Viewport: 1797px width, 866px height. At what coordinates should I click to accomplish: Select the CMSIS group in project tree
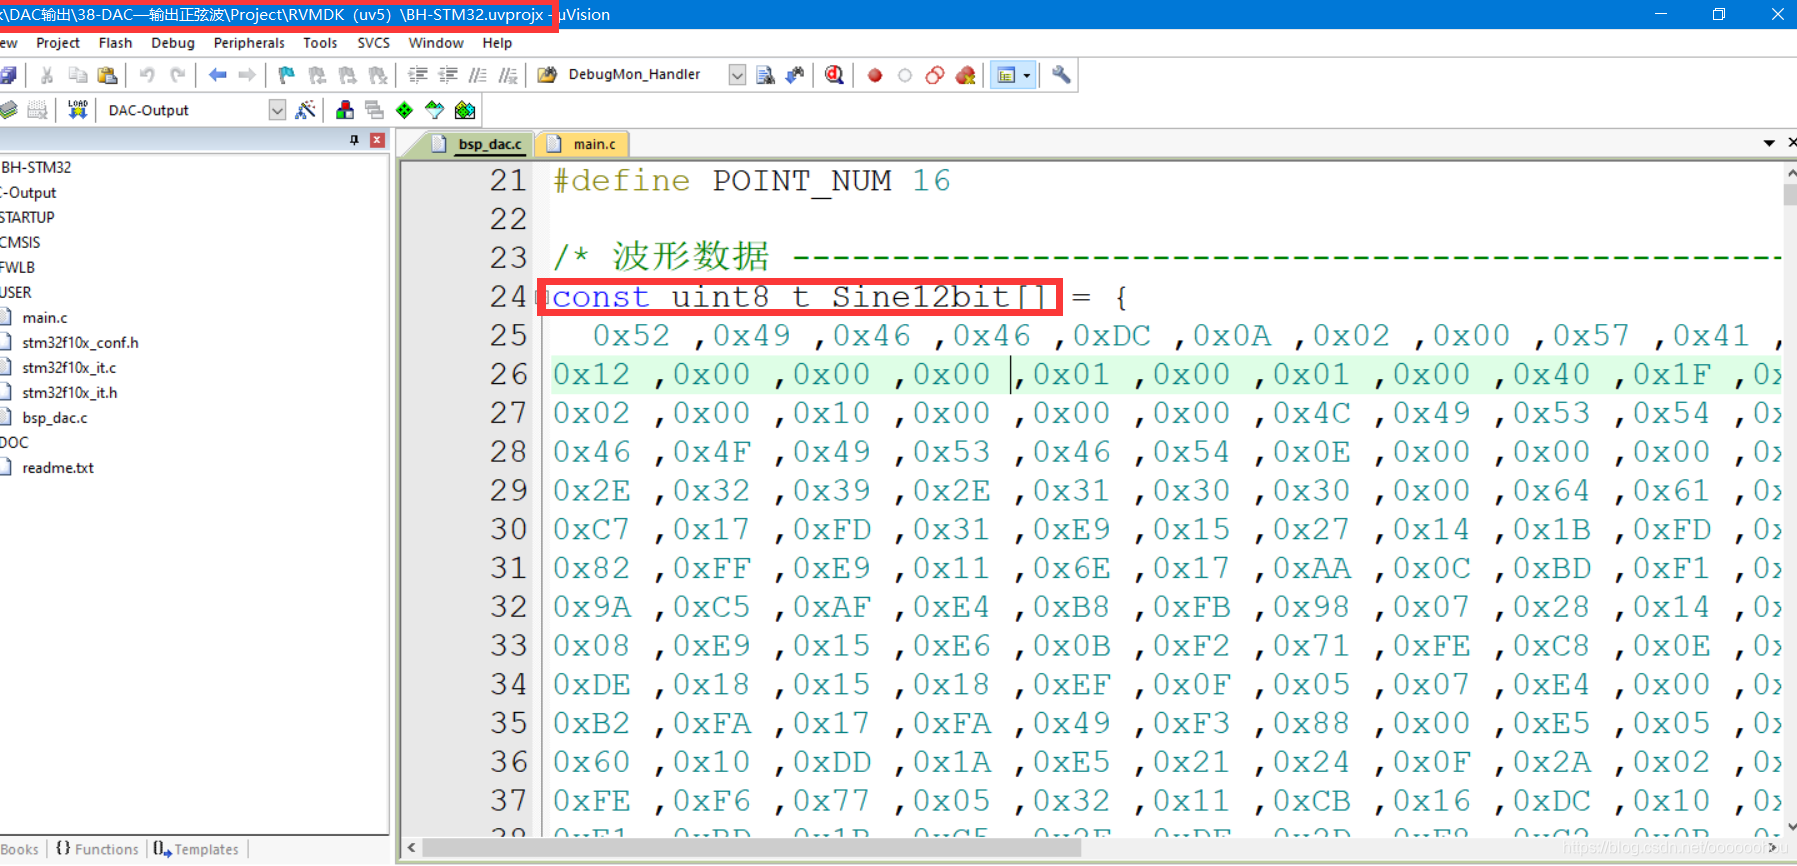20,242
